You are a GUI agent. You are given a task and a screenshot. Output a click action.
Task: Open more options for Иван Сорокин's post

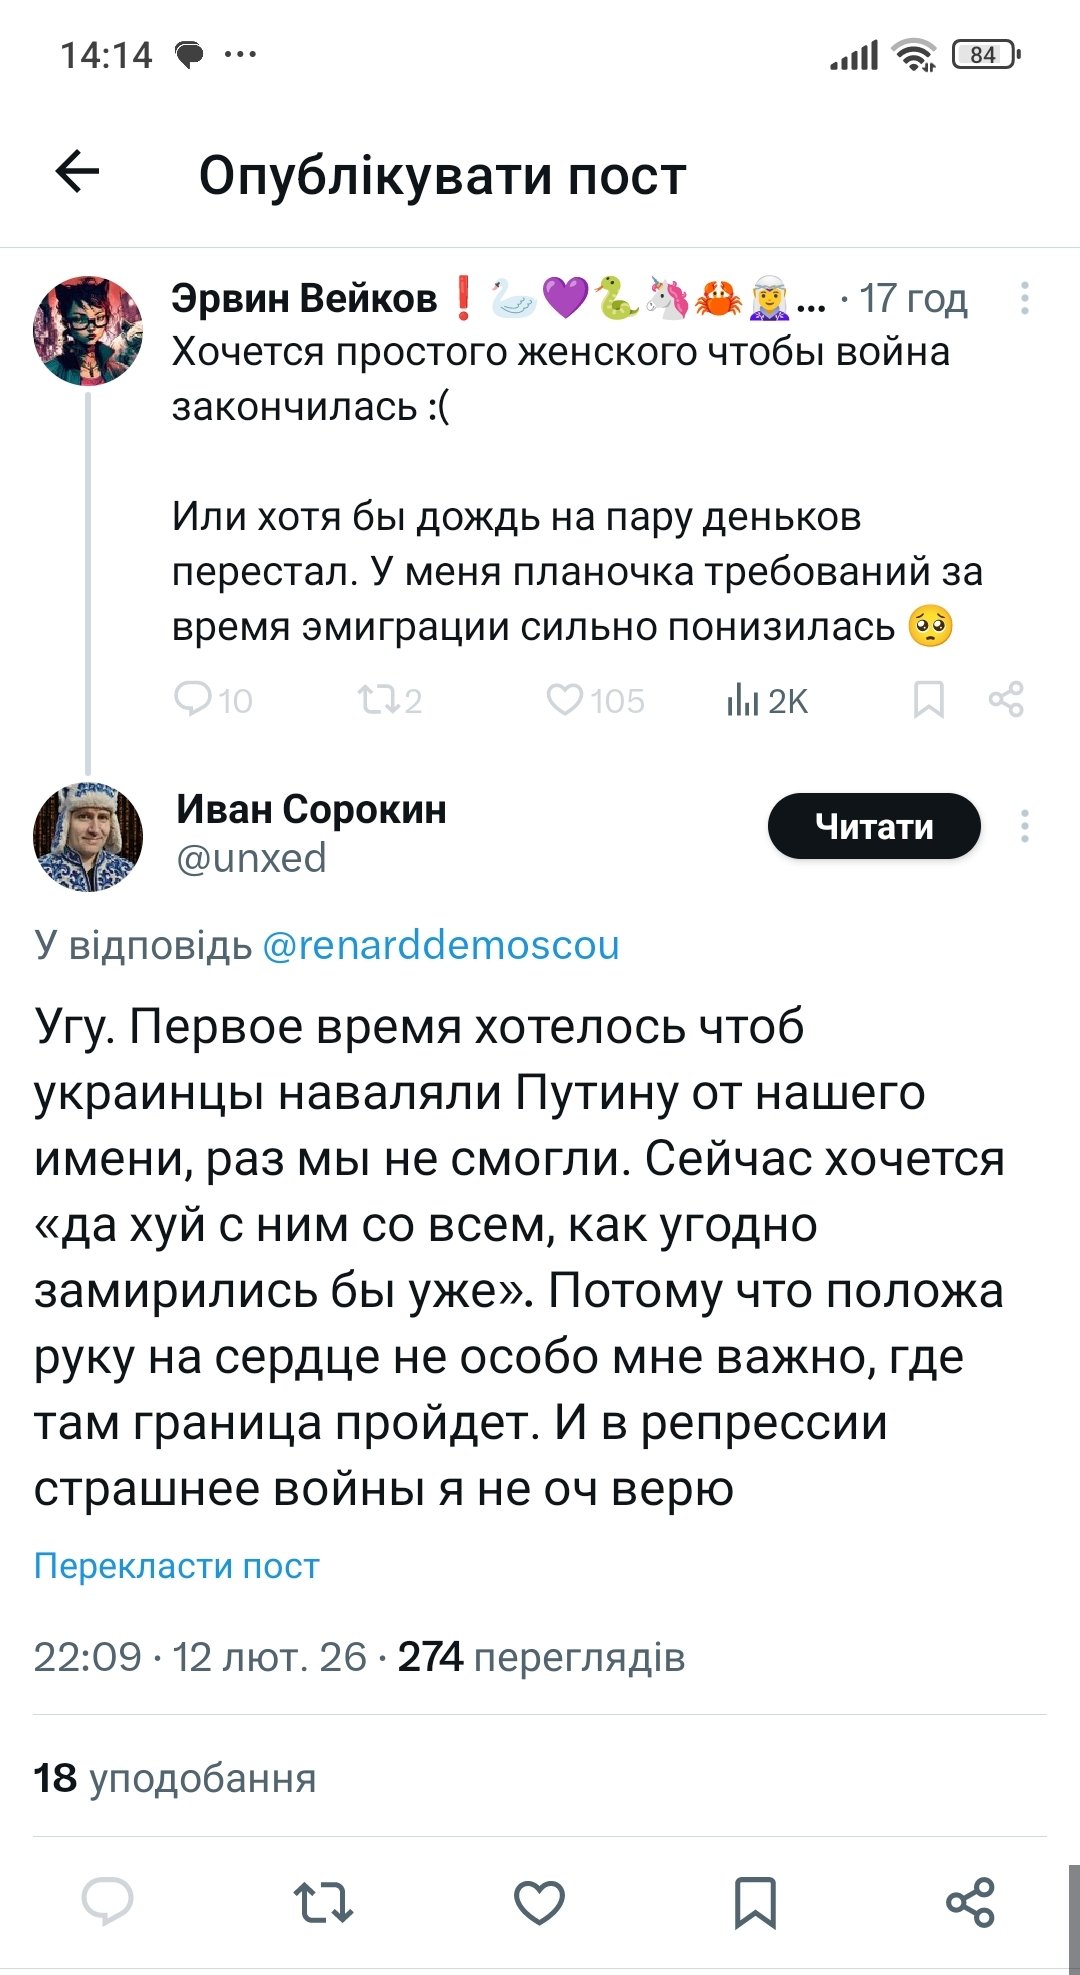(1024, 826)
